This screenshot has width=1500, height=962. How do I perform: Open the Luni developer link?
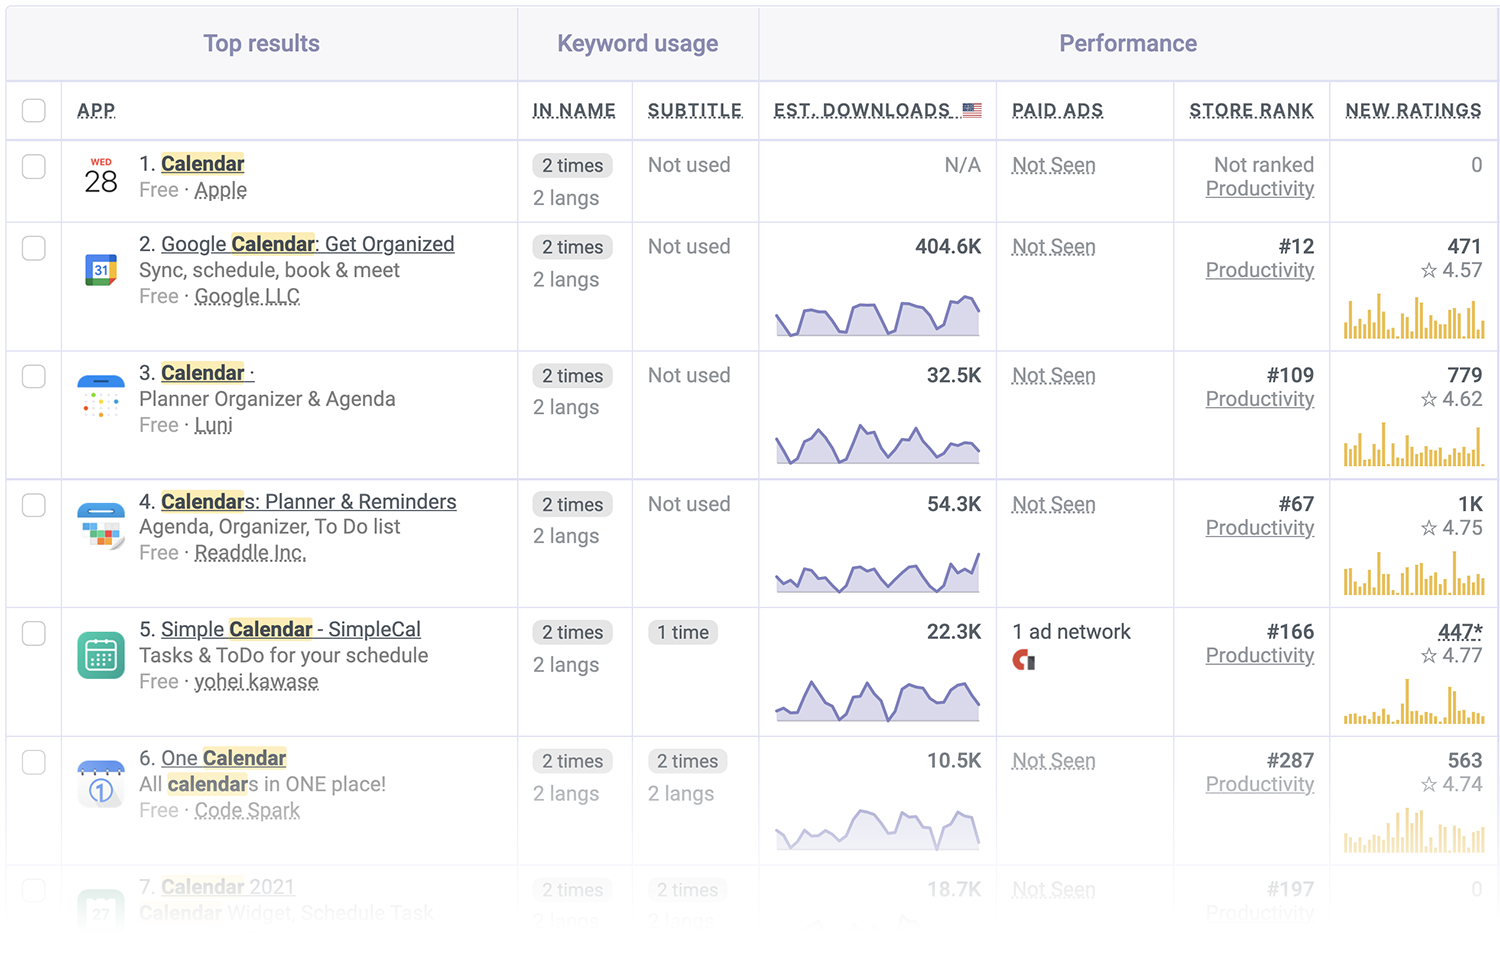tap(213, 425)
